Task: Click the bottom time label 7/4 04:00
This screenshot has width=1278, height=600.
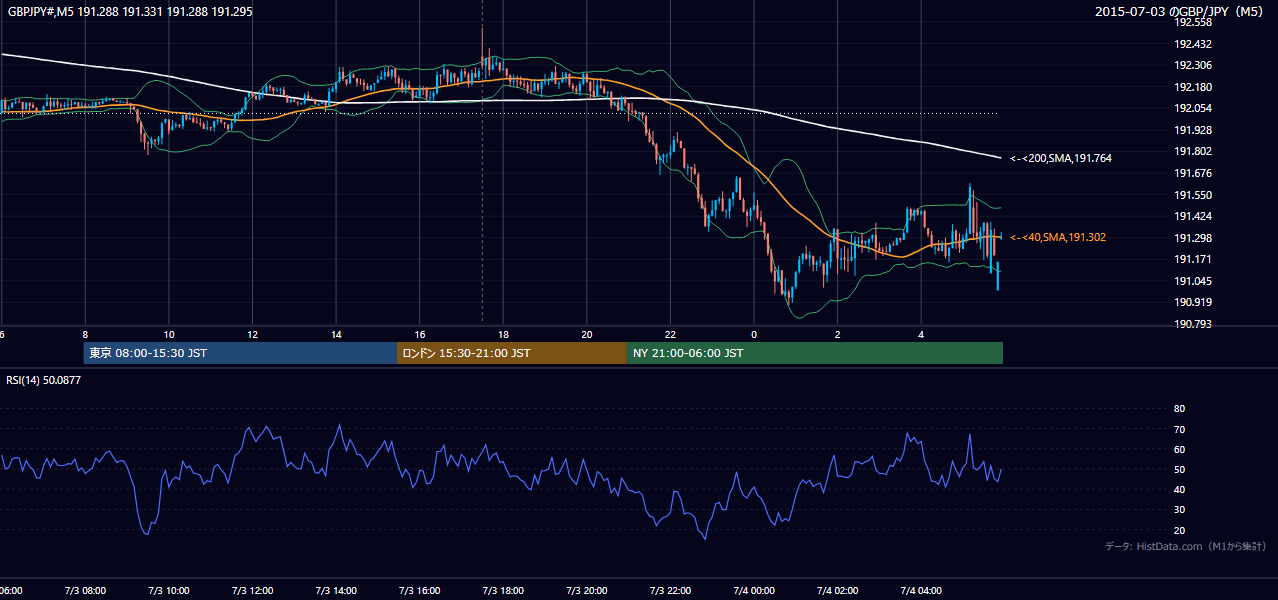Action: coord(921,591)
